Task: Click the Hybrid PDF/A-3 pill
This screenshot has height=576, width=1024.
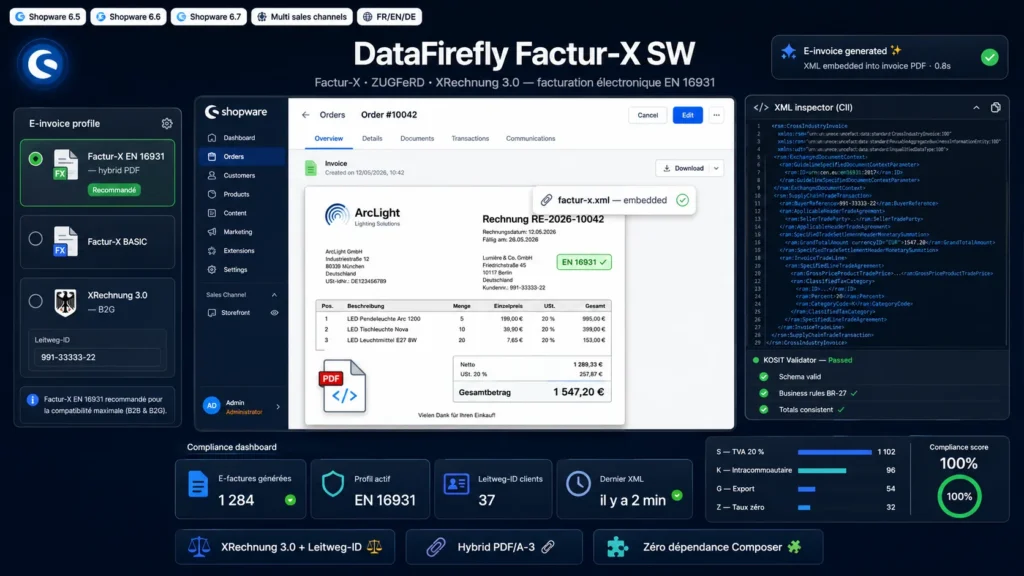Action: pyautogui.click(x=494, y=547)
